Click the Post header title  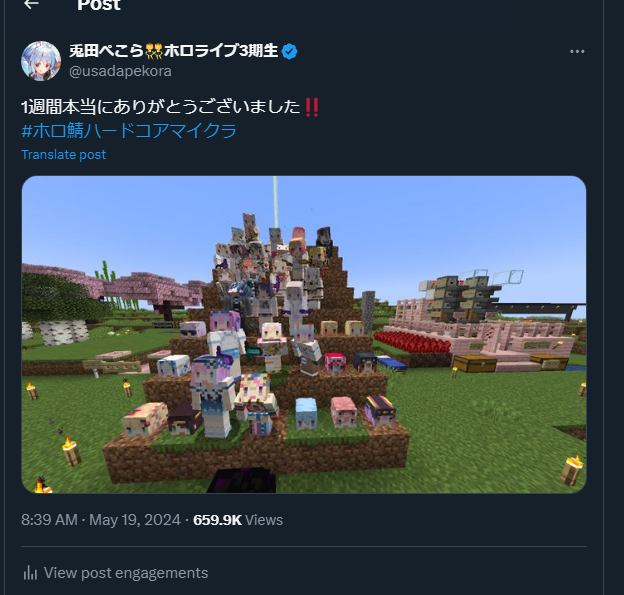99,5
